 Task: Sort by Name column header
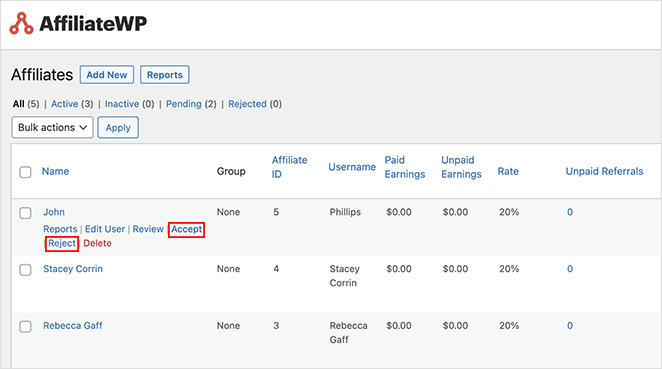click(55, 171)
